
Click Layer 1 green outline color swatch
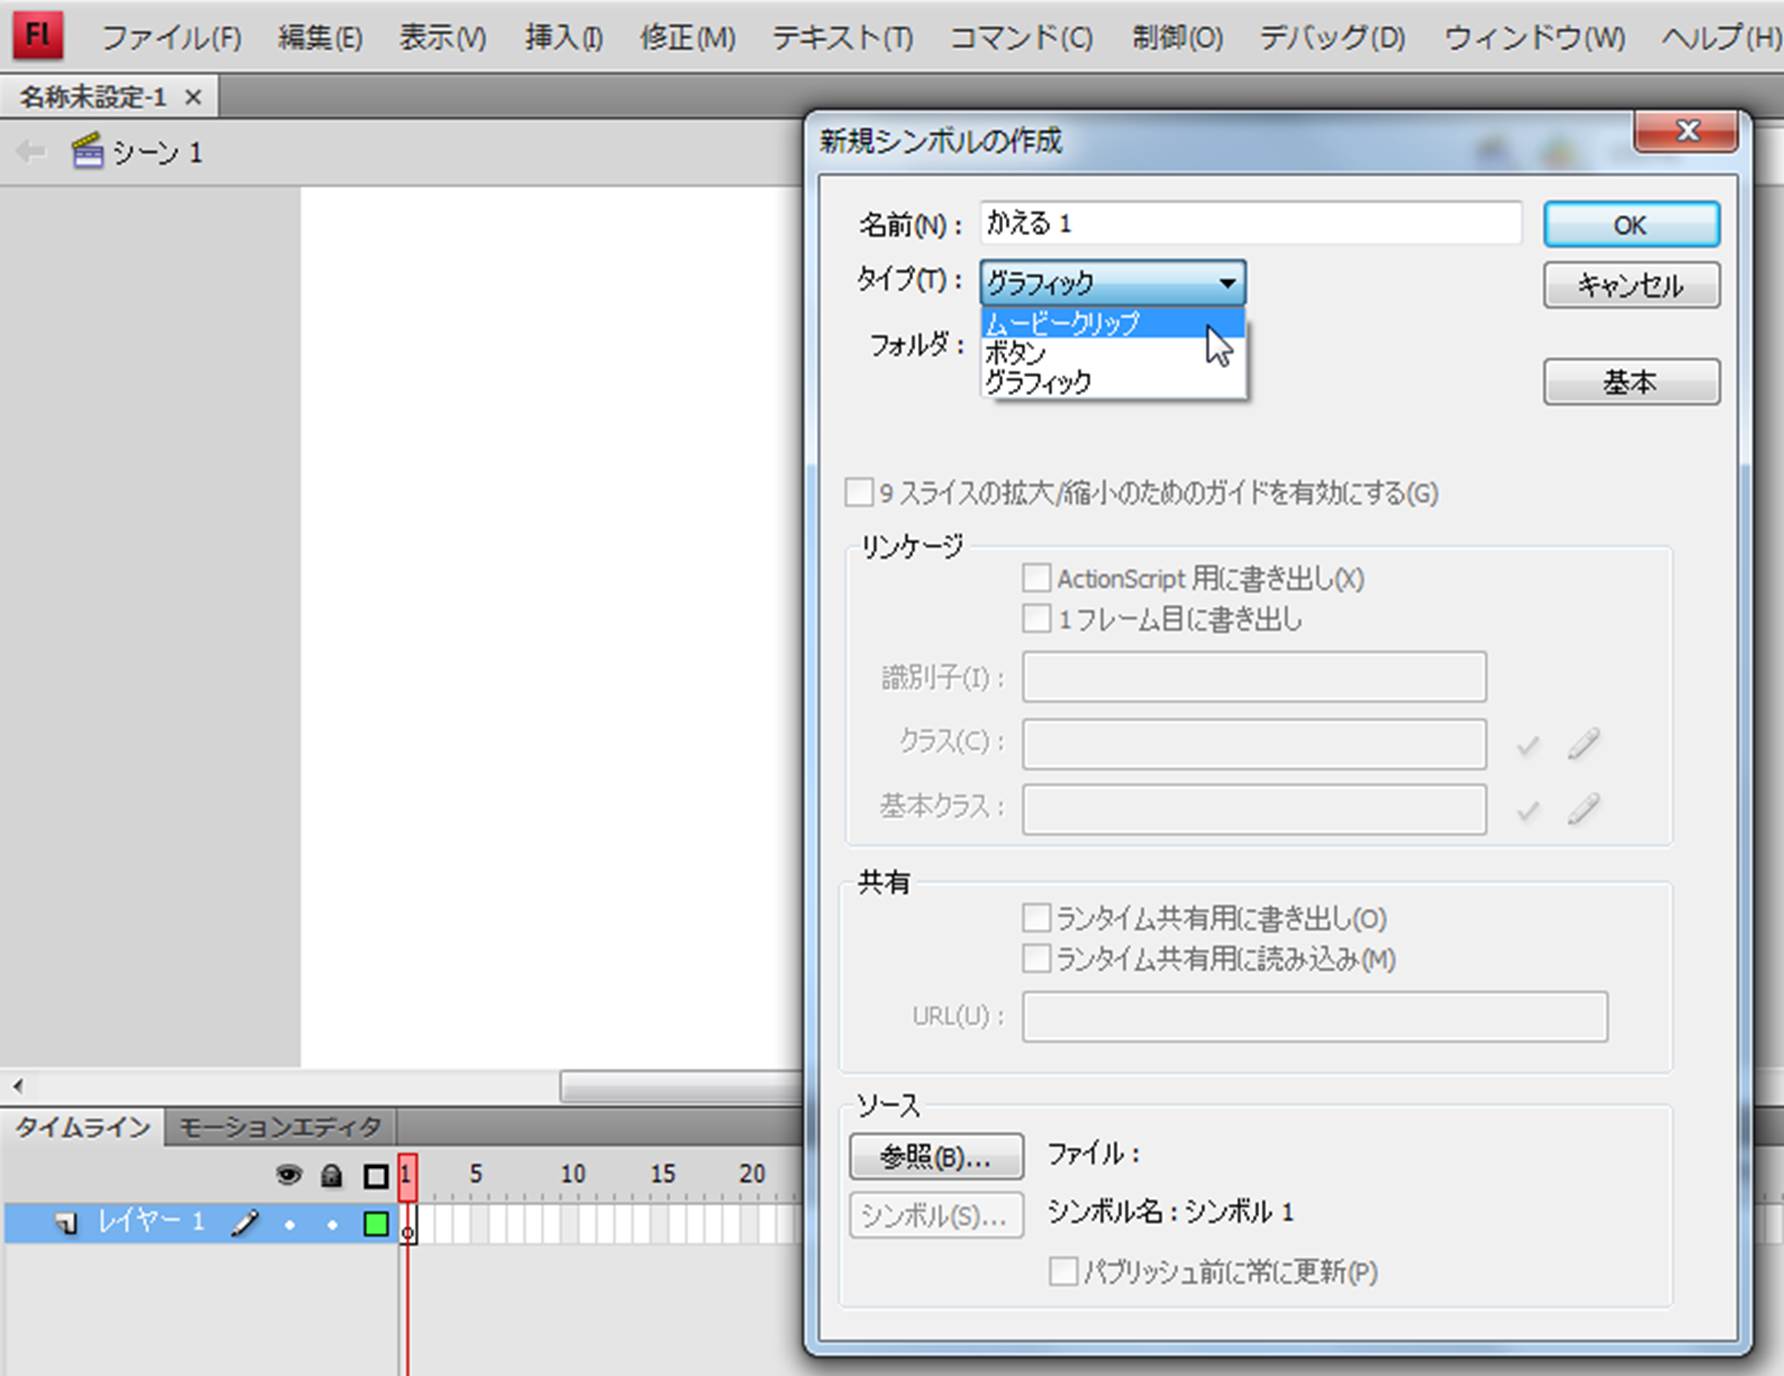click(376, 1224)
